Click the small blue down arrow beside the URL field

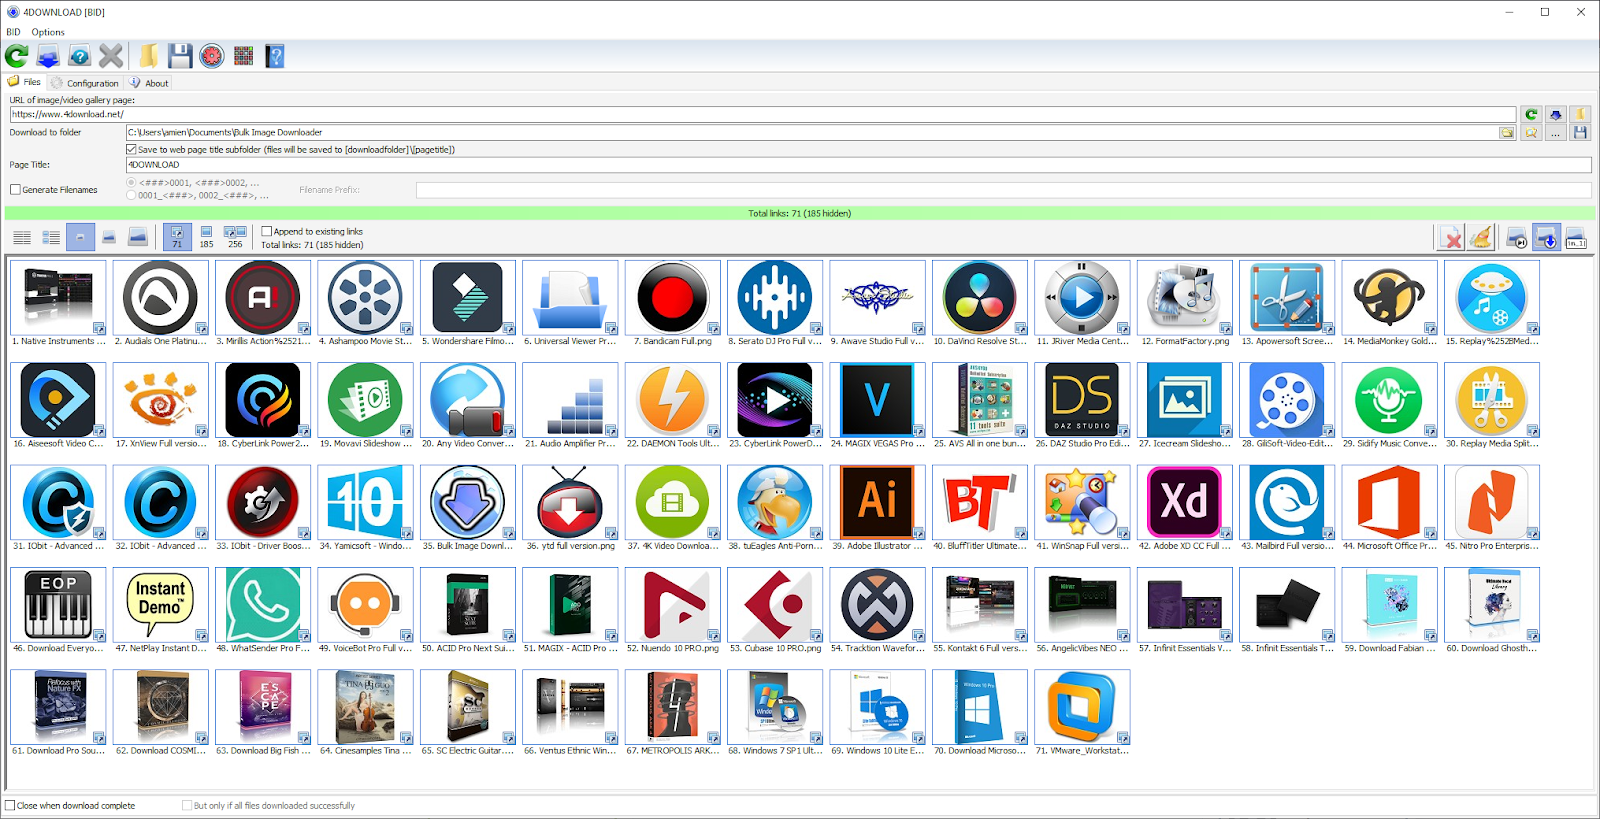[1555, 114]
